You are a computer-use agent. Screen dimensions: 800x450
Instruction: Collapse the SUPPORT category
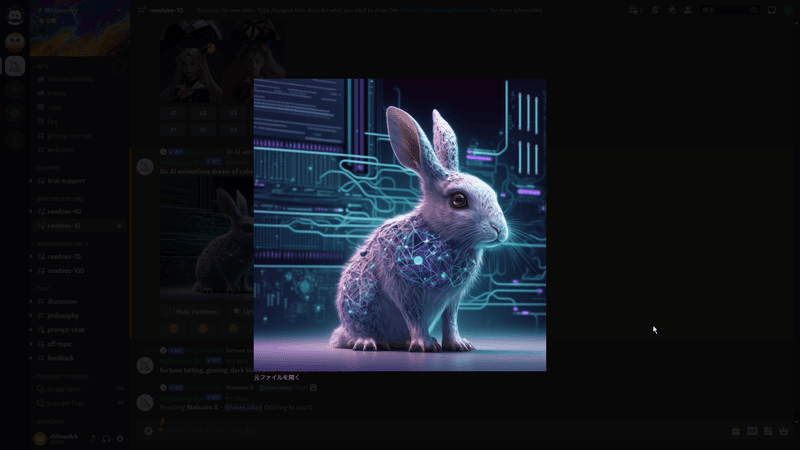[x=46, y=168]
